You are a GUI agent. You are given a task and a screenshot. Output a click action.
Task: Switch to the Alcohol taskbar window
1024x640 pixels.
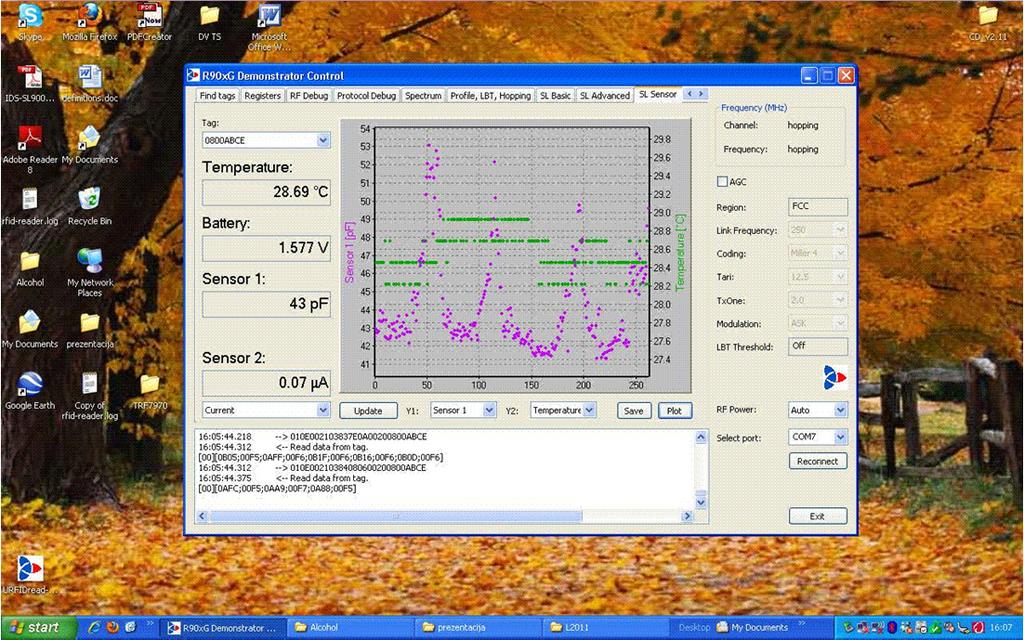tap(351, 628)
